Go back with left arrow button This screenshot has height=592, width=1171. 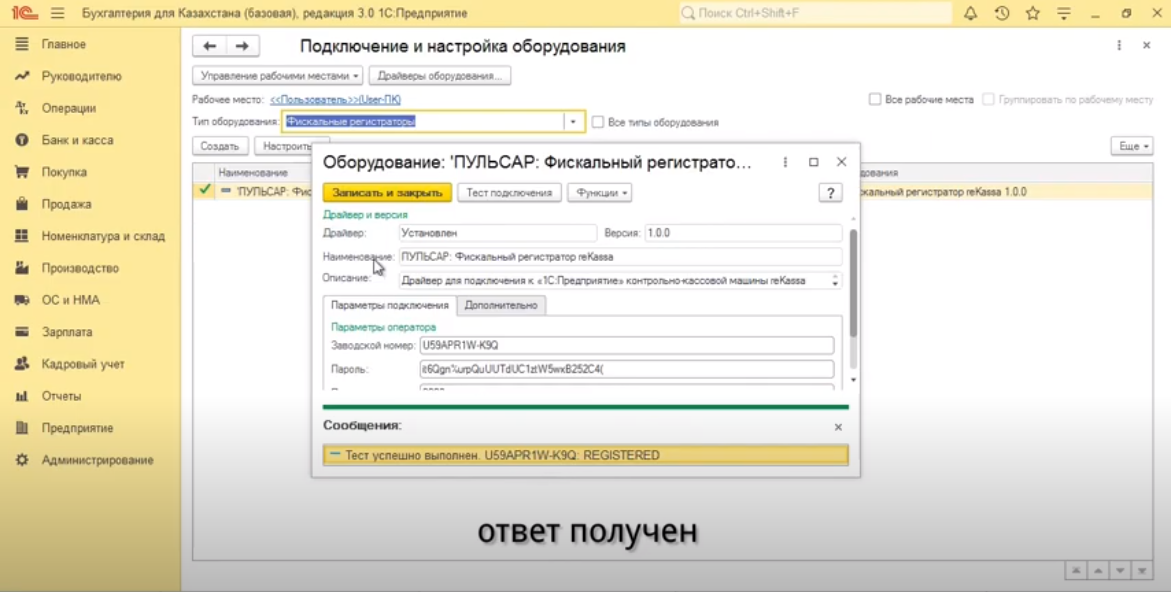pyautogui.click(x=209, y=46)
